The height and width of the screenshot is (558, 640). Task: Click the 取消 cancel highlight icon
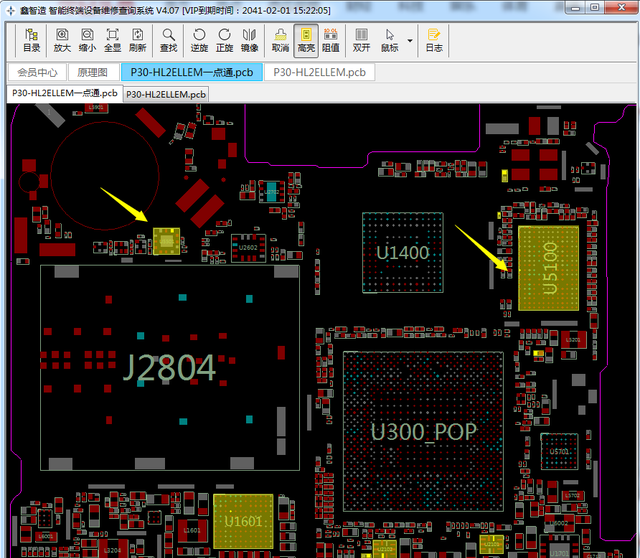click(280, 40)
